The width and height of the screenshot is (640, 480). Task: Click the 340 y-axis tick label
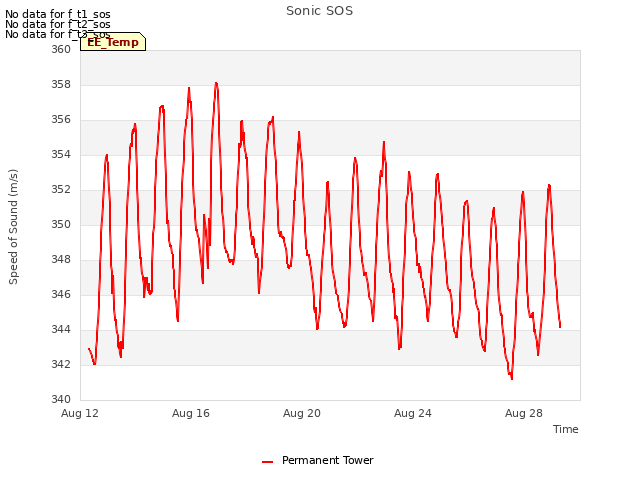(x=61, y=400)
